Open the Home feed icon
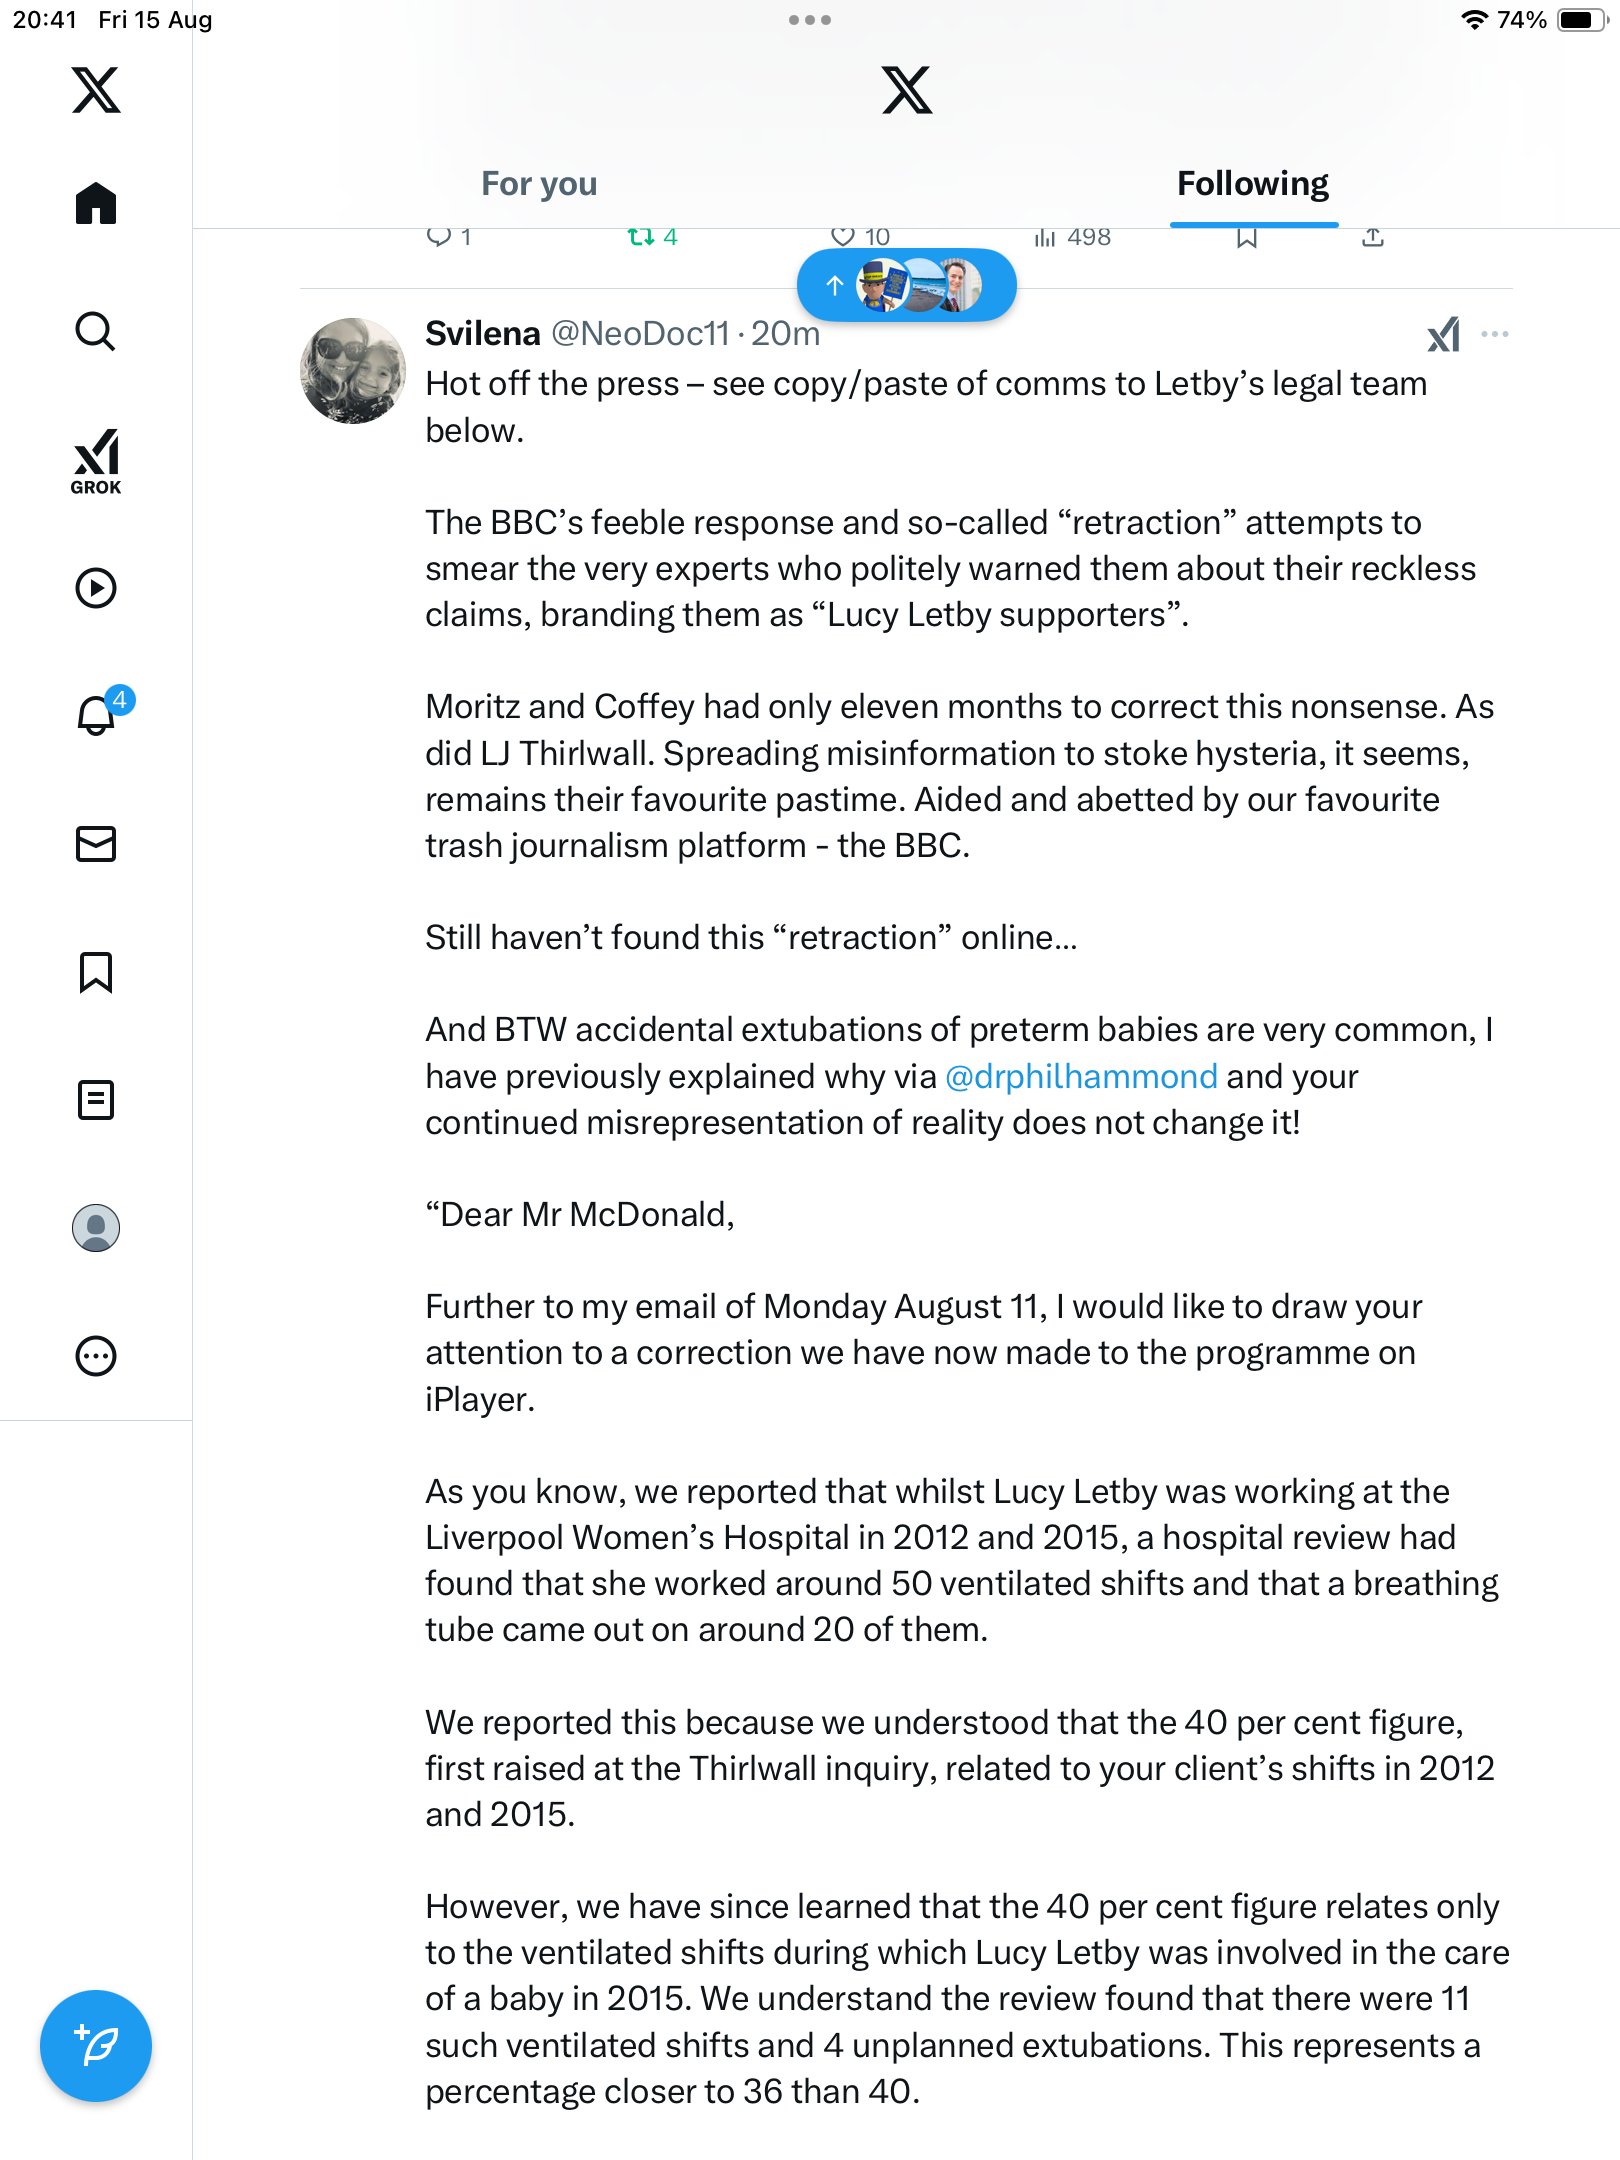Screen dimensions: 1620x2160 point(96,204)
